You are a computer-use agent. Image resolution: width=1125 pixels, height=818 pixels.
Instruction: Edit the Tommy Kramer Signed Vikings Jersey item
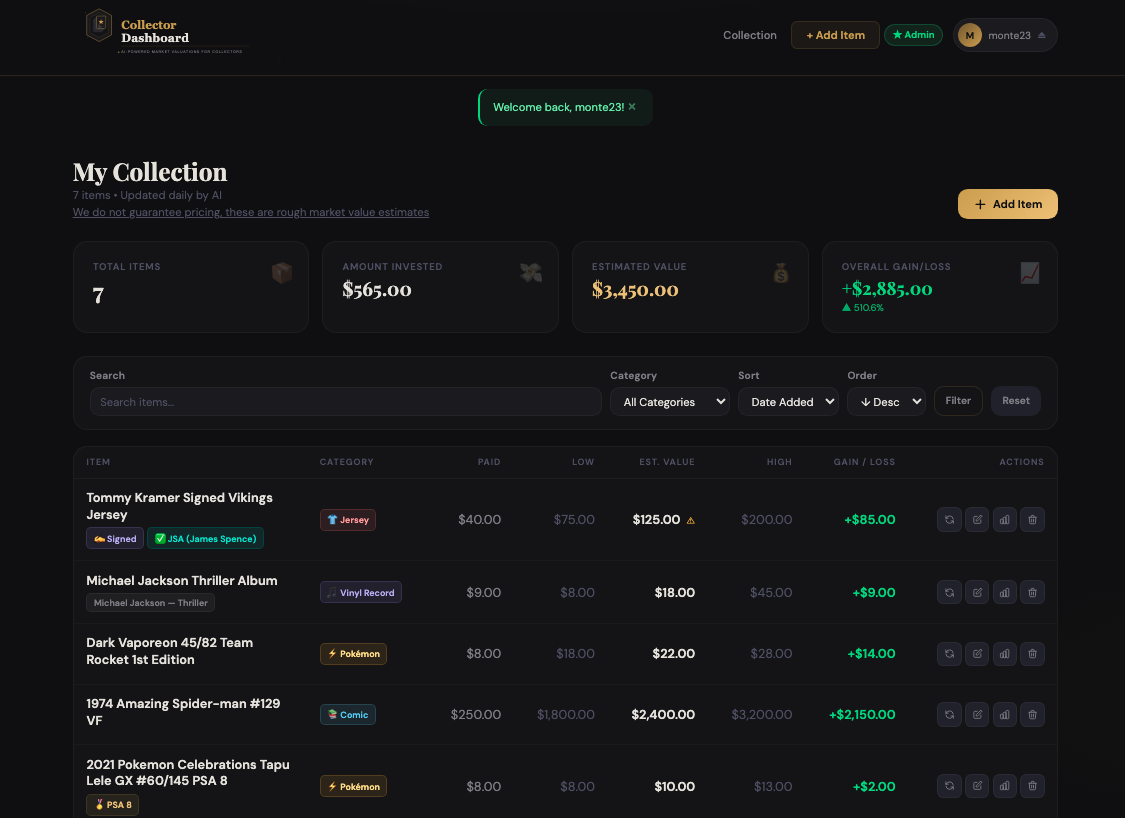[977, 520]
